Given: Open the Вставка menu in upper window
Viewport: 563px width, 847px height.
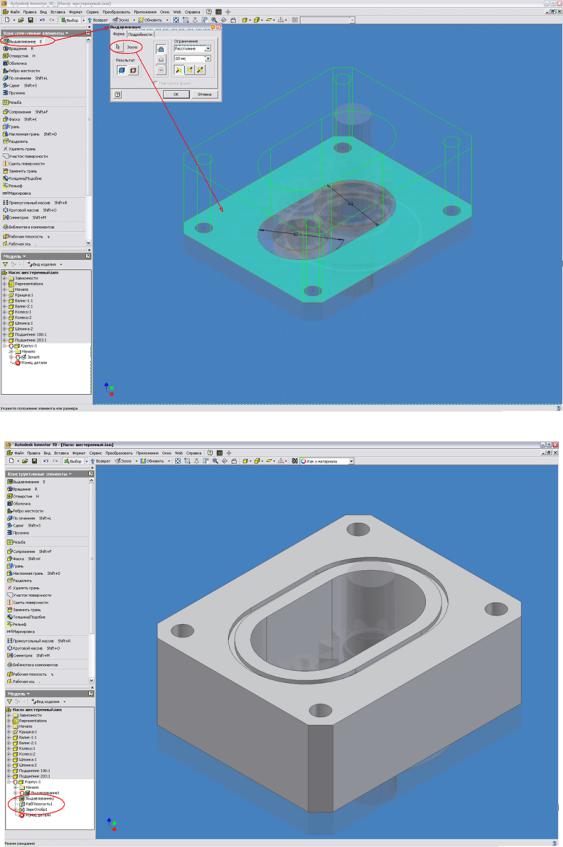Looking at the screenshot, I should tap(57, 12).
